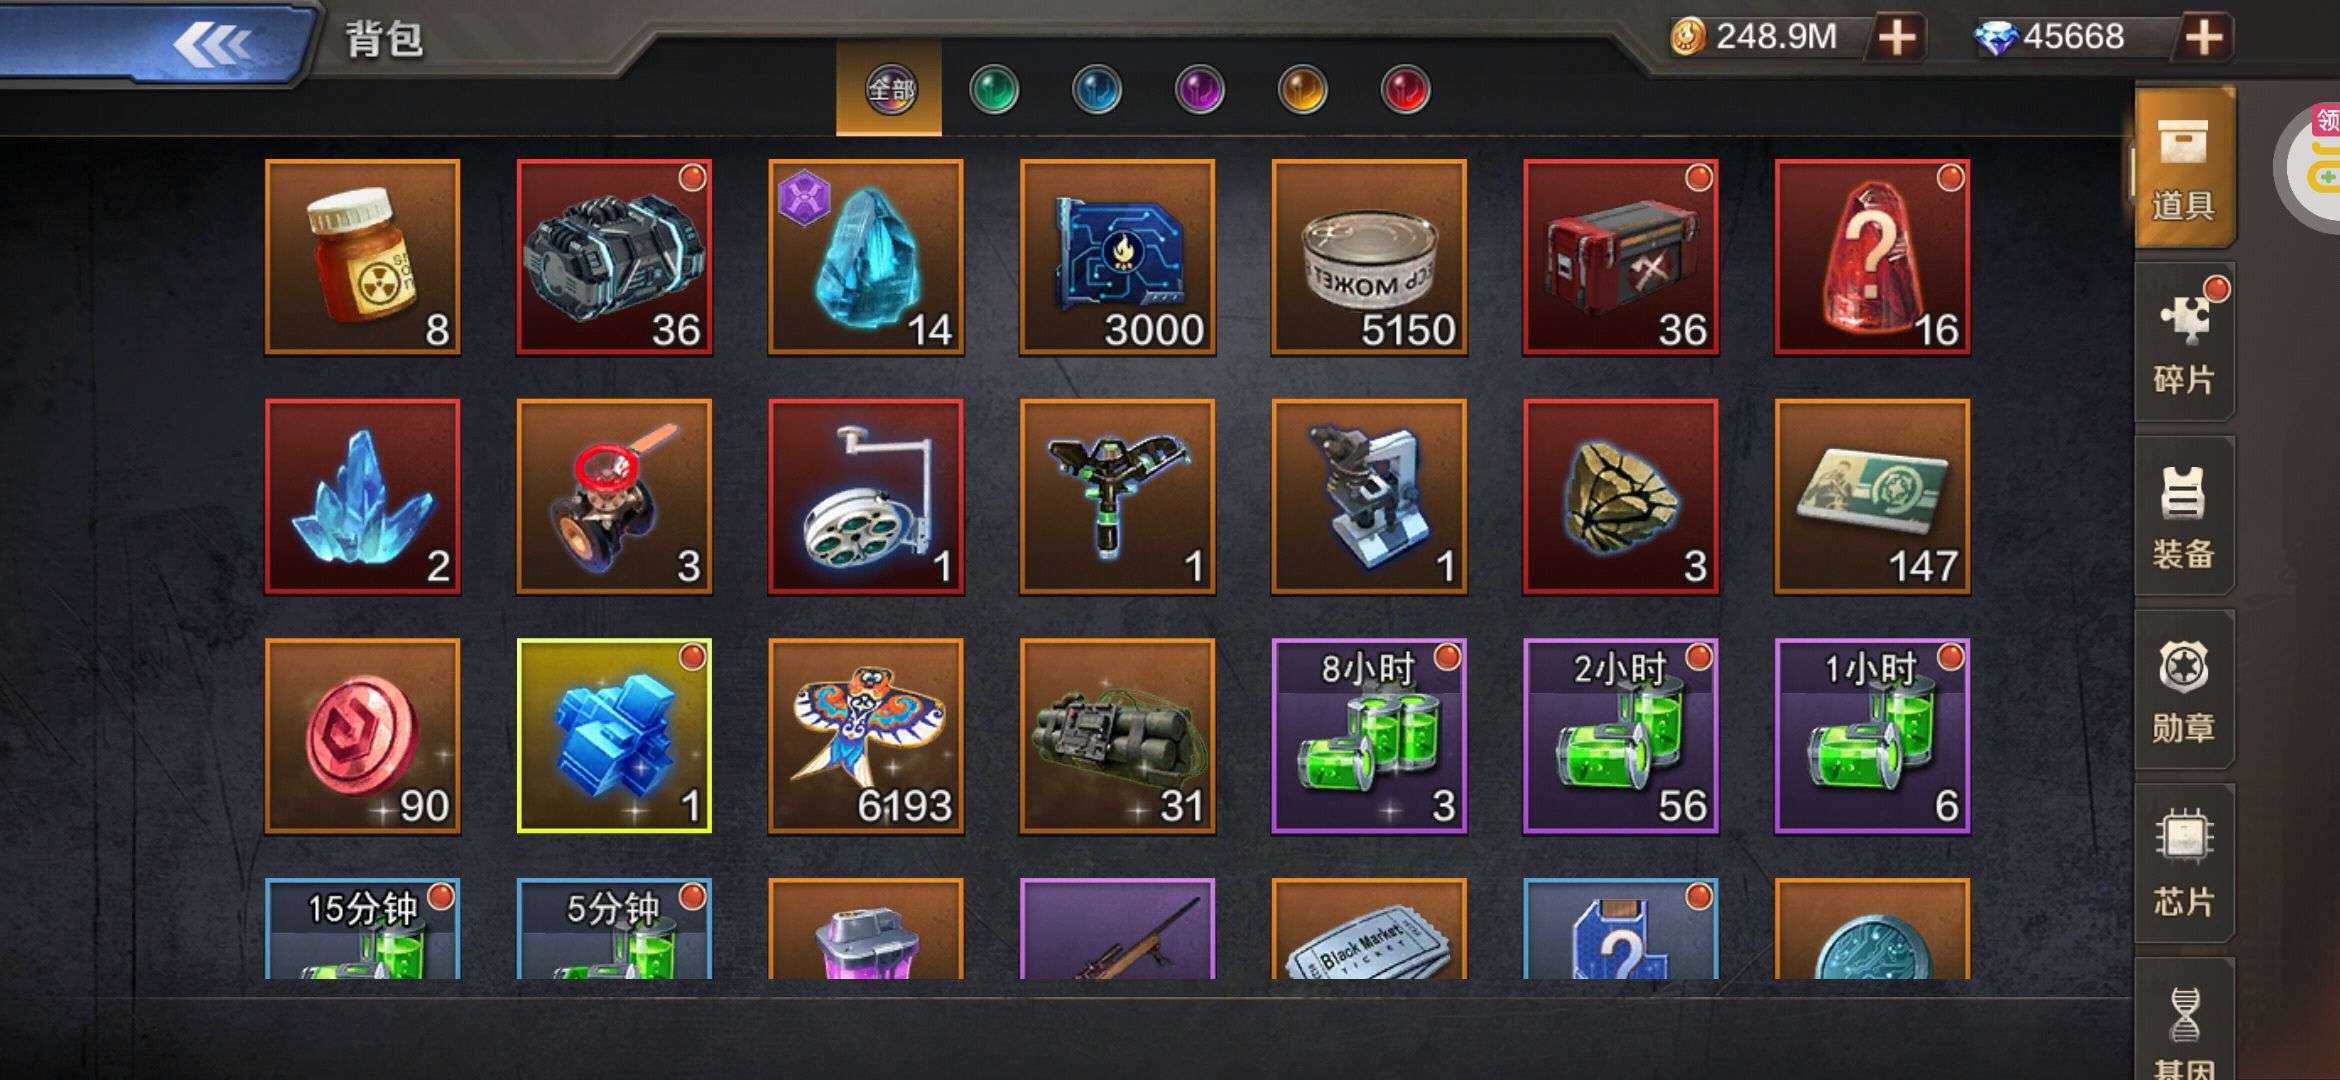Switch to the 勋章 medals tab
This screenshot has width=2340, height=1080.
(2184, 690)
